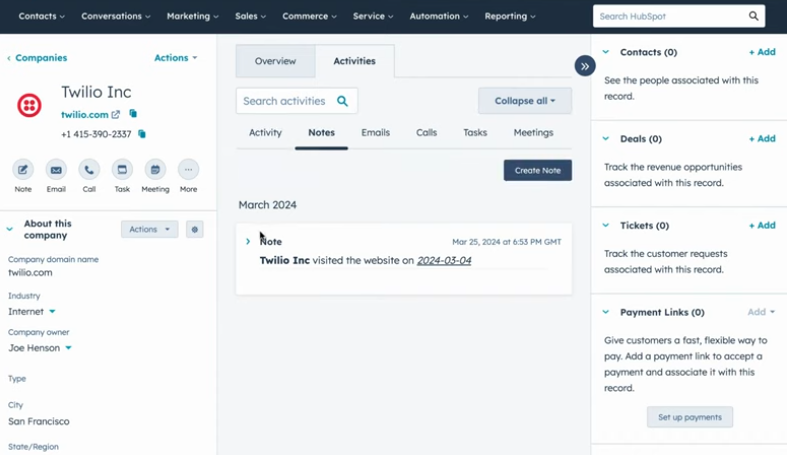Viewport: 787px width, 455px height.
Task: Open the Conversations menu
Action: tap(116, 16)
